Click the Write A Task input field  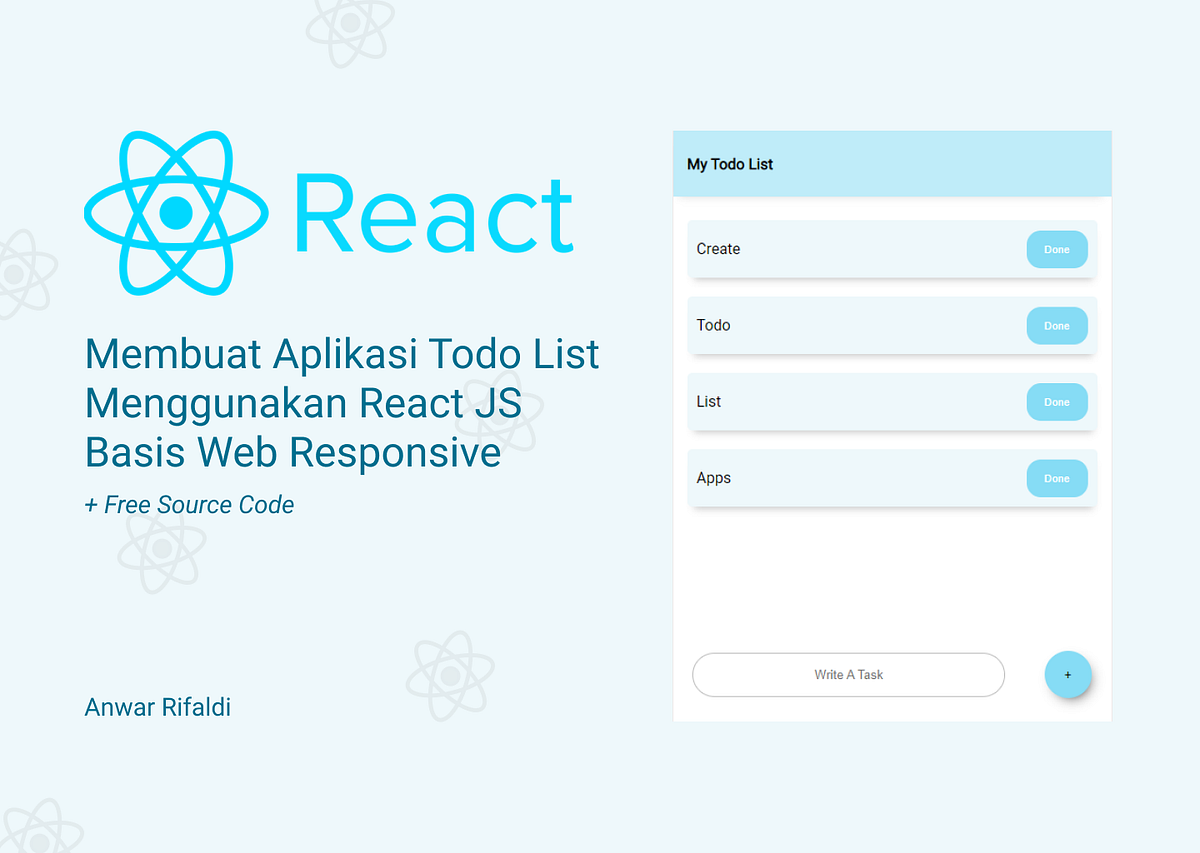[848, 675]
